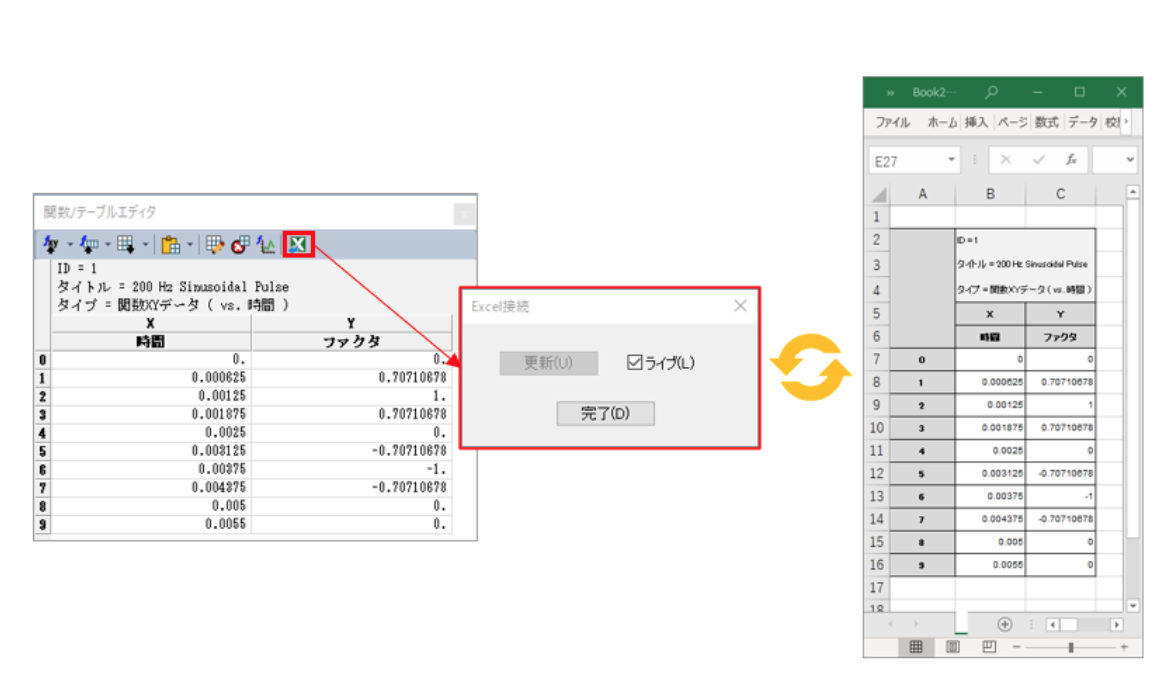
Task: Open the dropdown arrow beside the XY function icon
Action: point(70,245)
